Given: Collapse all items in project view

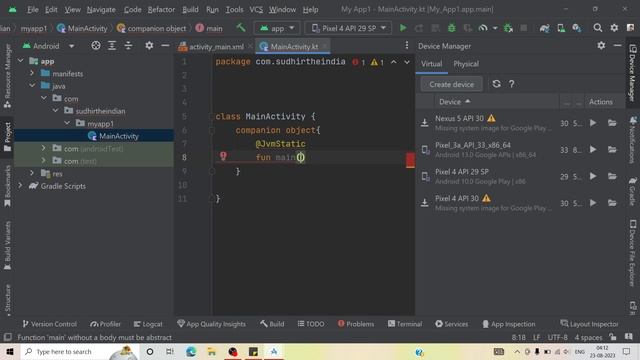Looking at the screenshot, I should pos(128,46).
